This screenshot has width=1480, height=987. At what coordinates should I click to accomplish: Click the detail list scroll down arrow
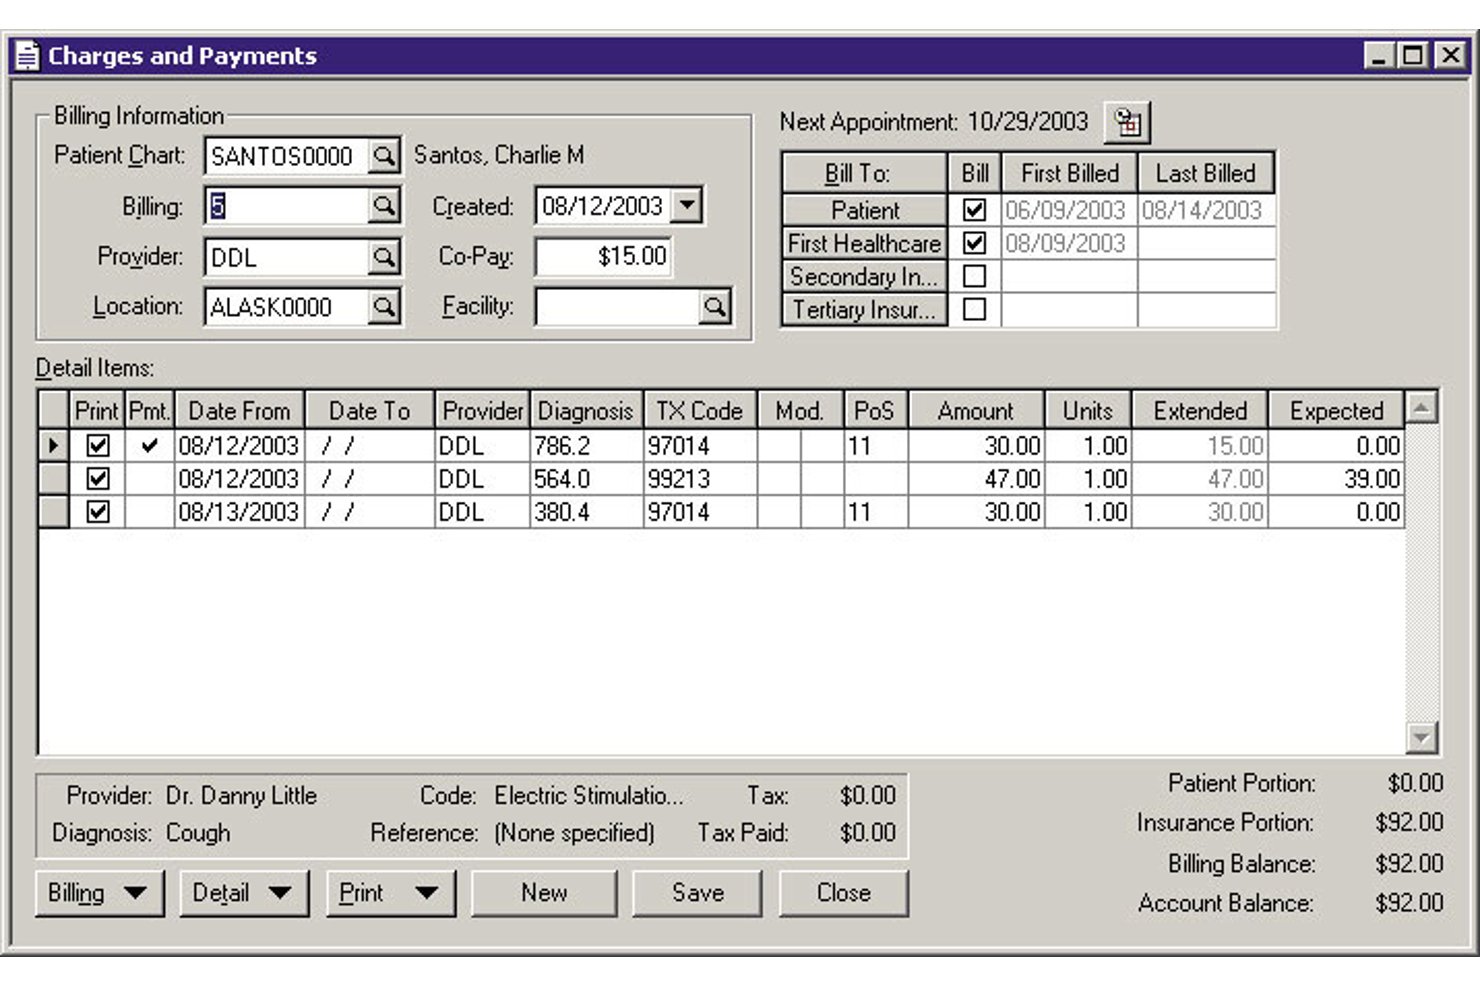[x=1421, y=738]
